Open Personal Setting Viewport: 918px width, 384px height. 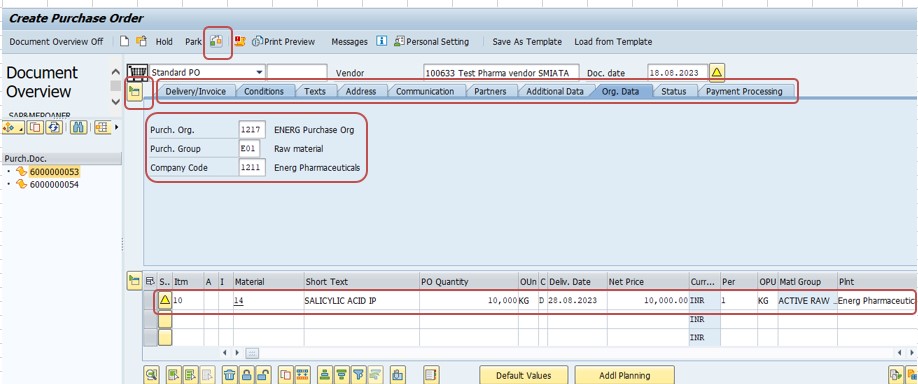(431, 42)
